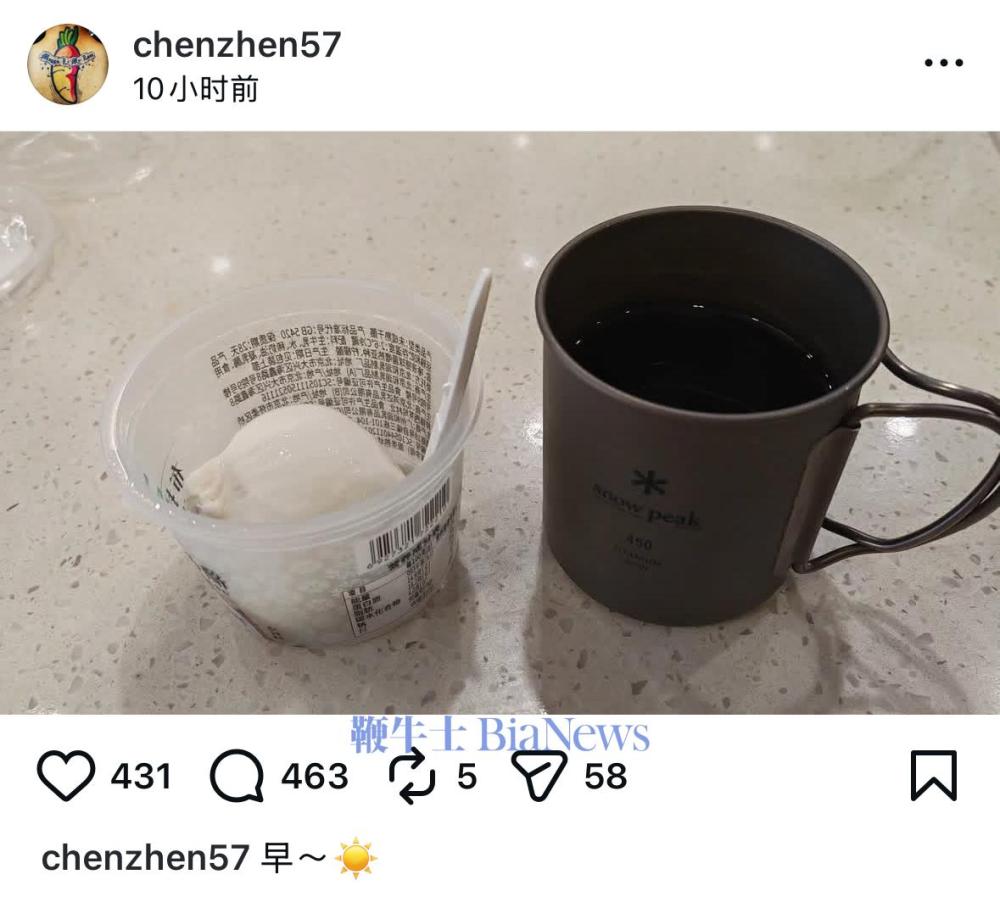Image resolution: width=1000 pixels, height=919 pixels.
Task: Open the repost count showing 5
Action: pos(467,776)
